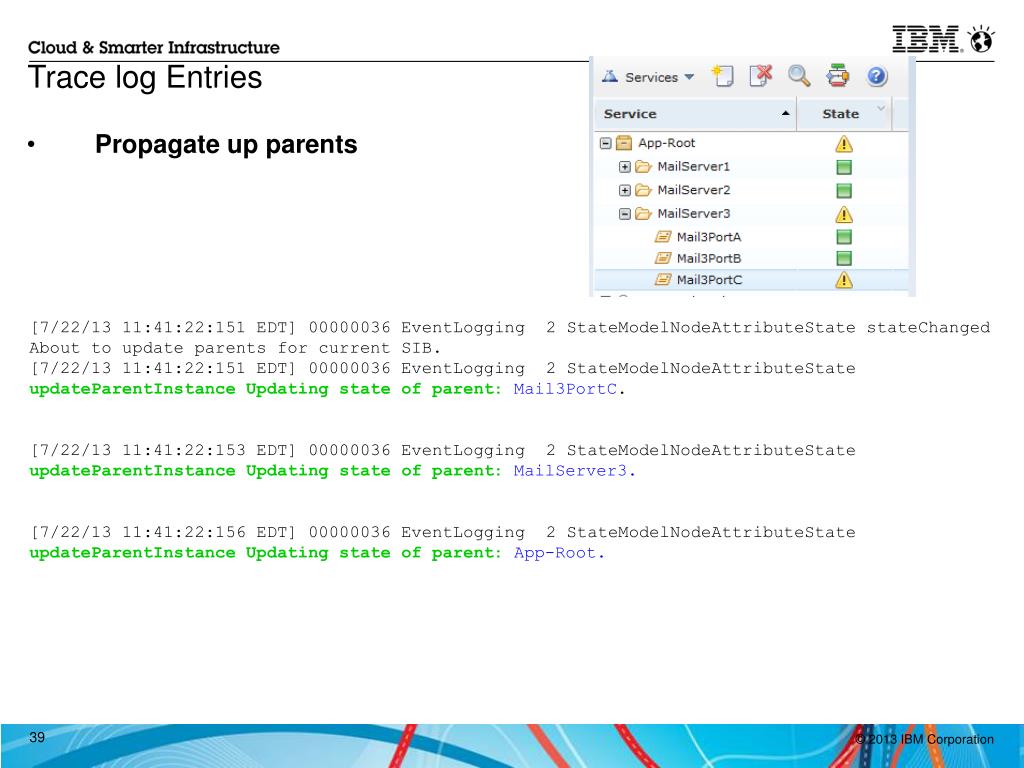
Task: Click Mail3PortA's green state icon
Action: 844,236
